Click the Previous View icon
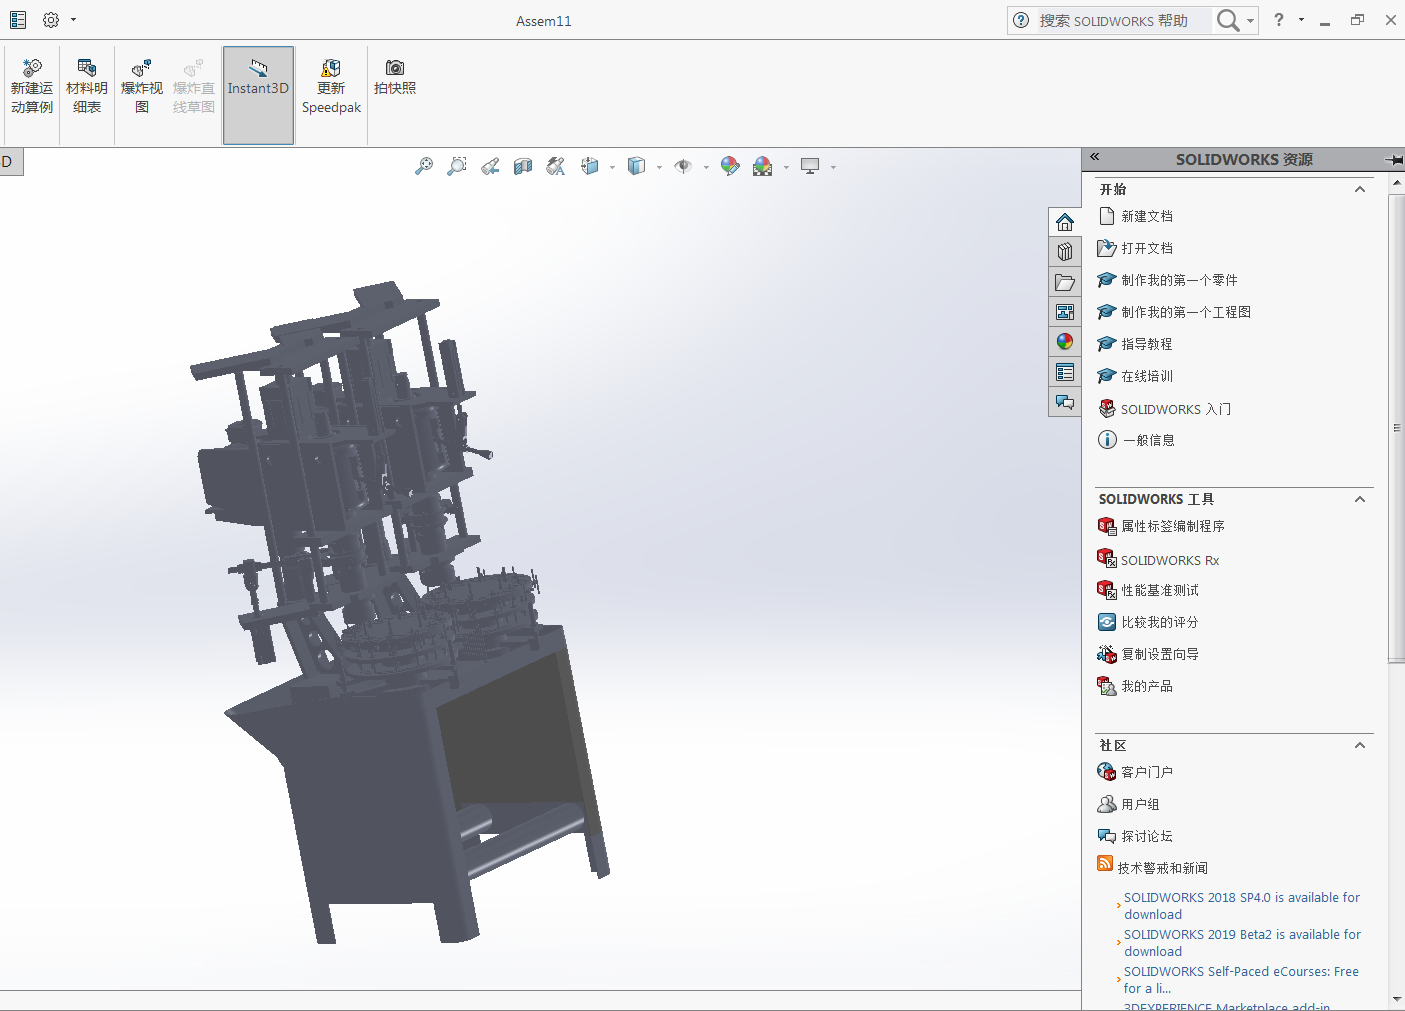 (490, 166)
